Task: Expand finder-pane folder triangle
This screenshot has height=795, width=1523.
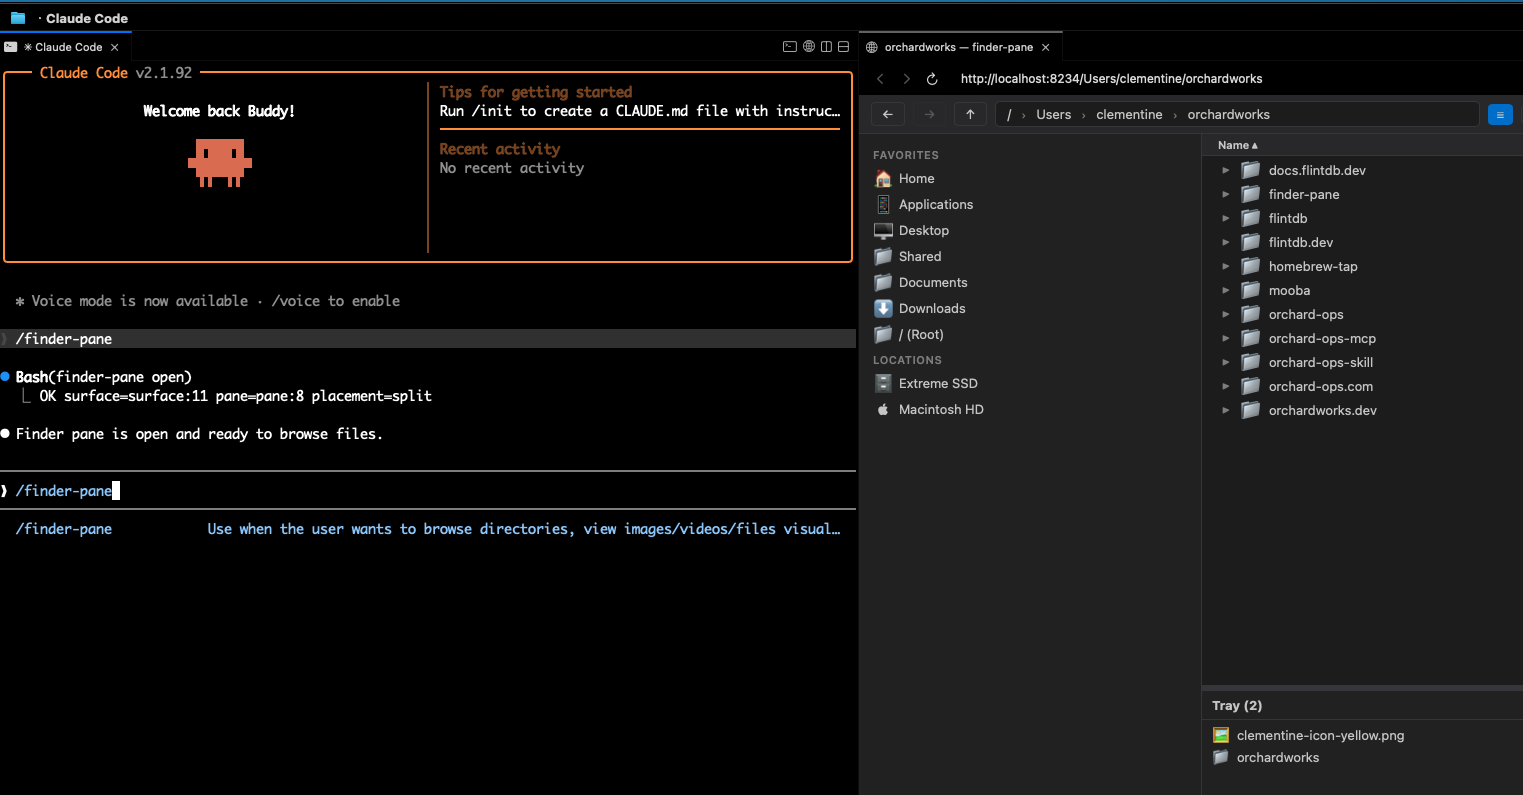Action: (x=1226, y=194)
